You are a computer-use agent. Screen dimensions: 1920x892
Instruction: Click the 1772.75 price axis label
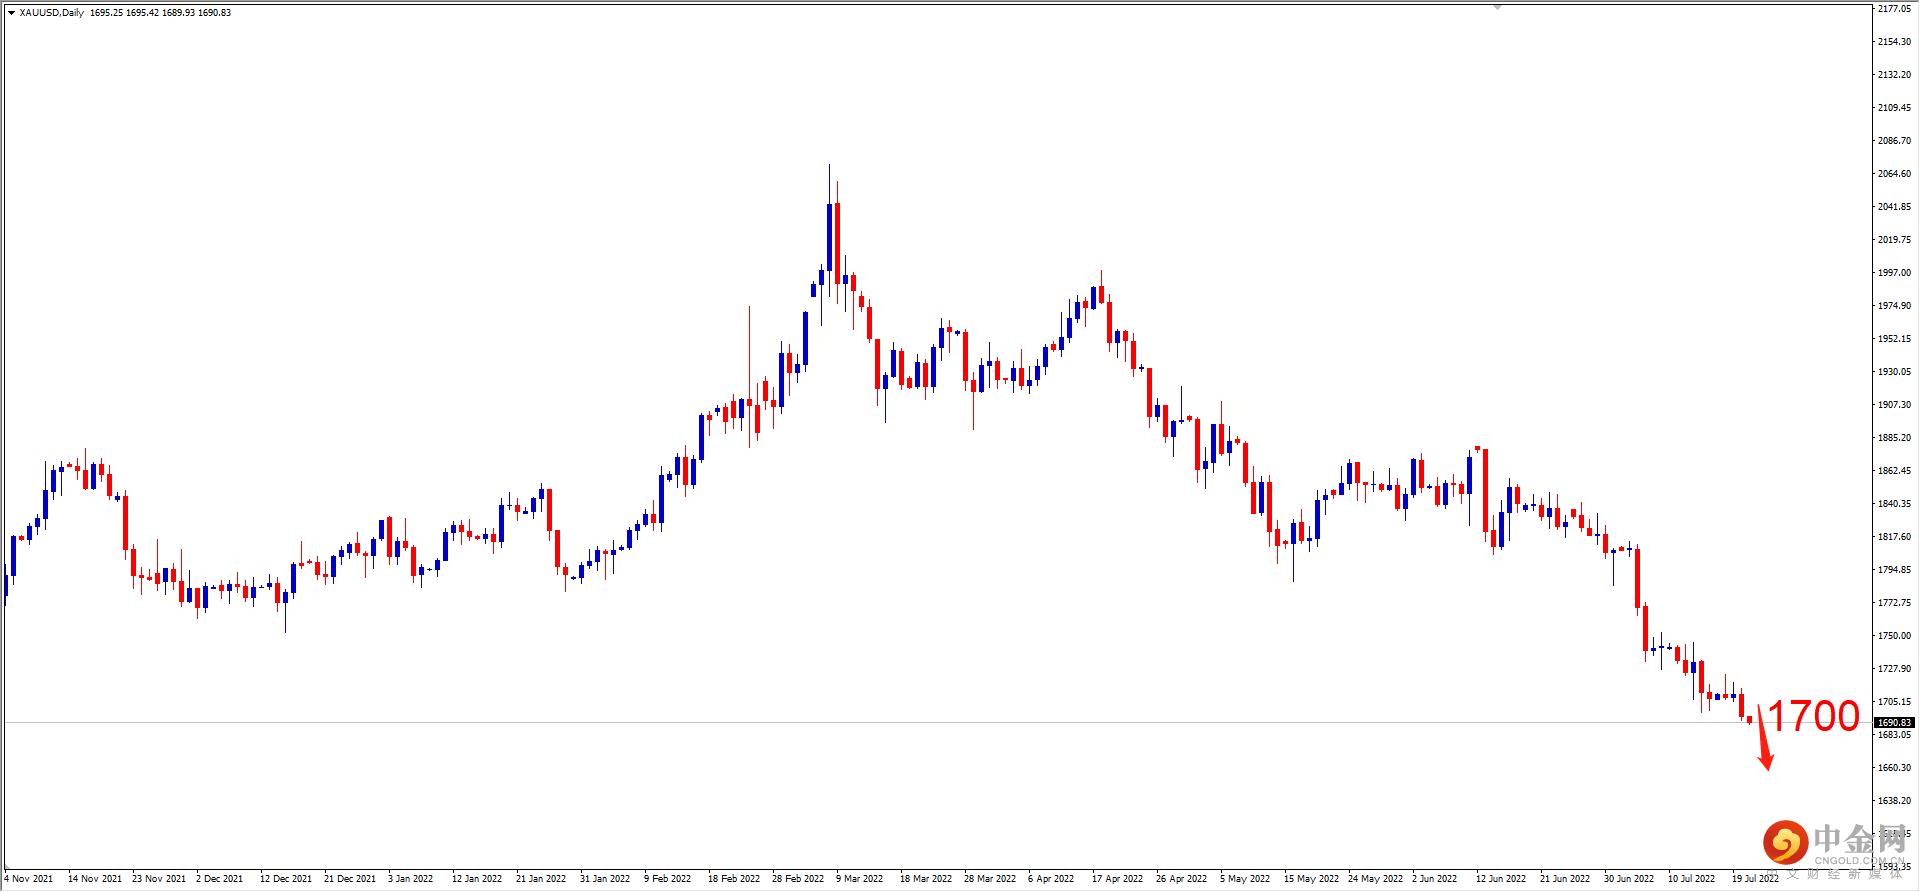(x=1894, y=602)
